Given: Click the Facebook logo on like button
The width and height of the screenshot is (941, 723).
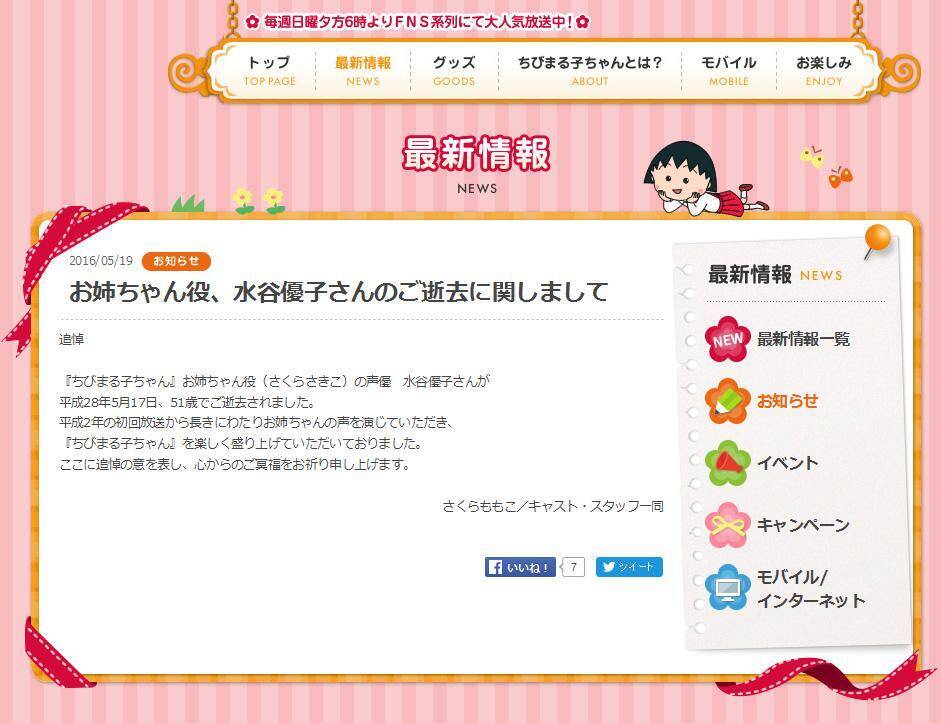Looking at the screenshot, I should tap(495, 567).
